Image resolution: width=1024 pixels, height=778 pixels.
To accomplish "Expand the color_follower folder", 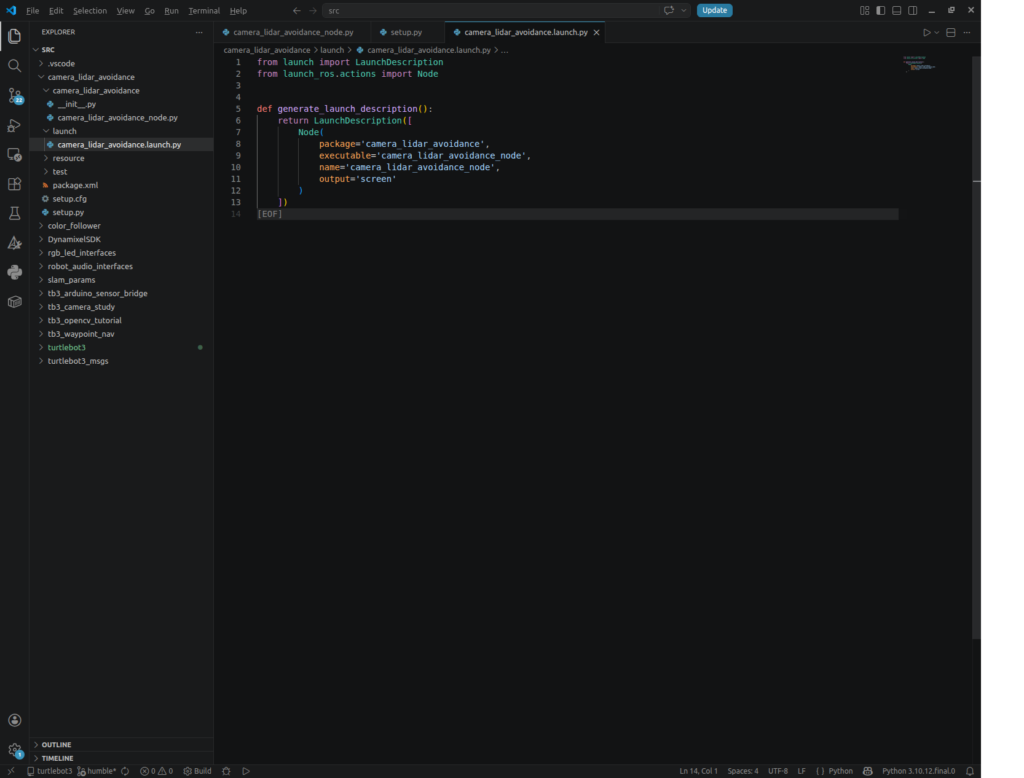I will point(74,226).
